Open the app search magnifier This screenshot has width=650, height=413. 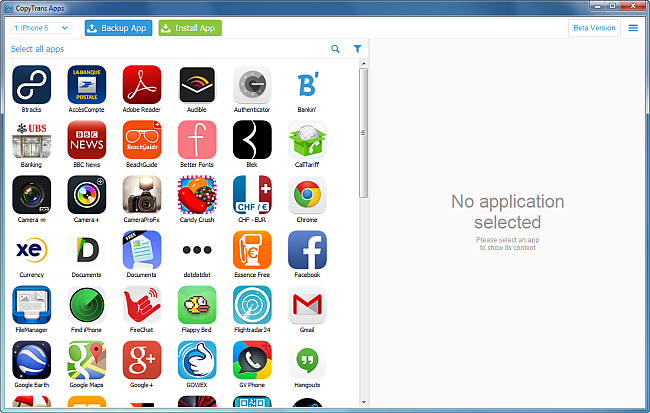tap(335, 49)
